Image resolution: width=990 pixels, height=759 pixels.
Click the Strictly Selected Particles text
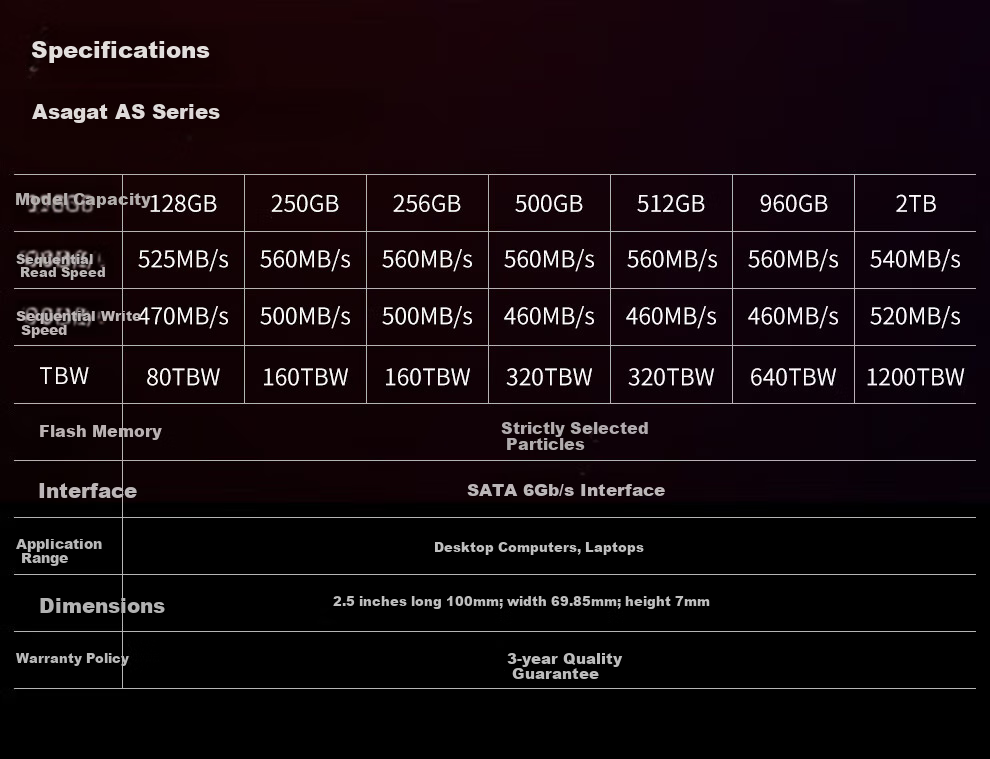(x=575, y=436)
